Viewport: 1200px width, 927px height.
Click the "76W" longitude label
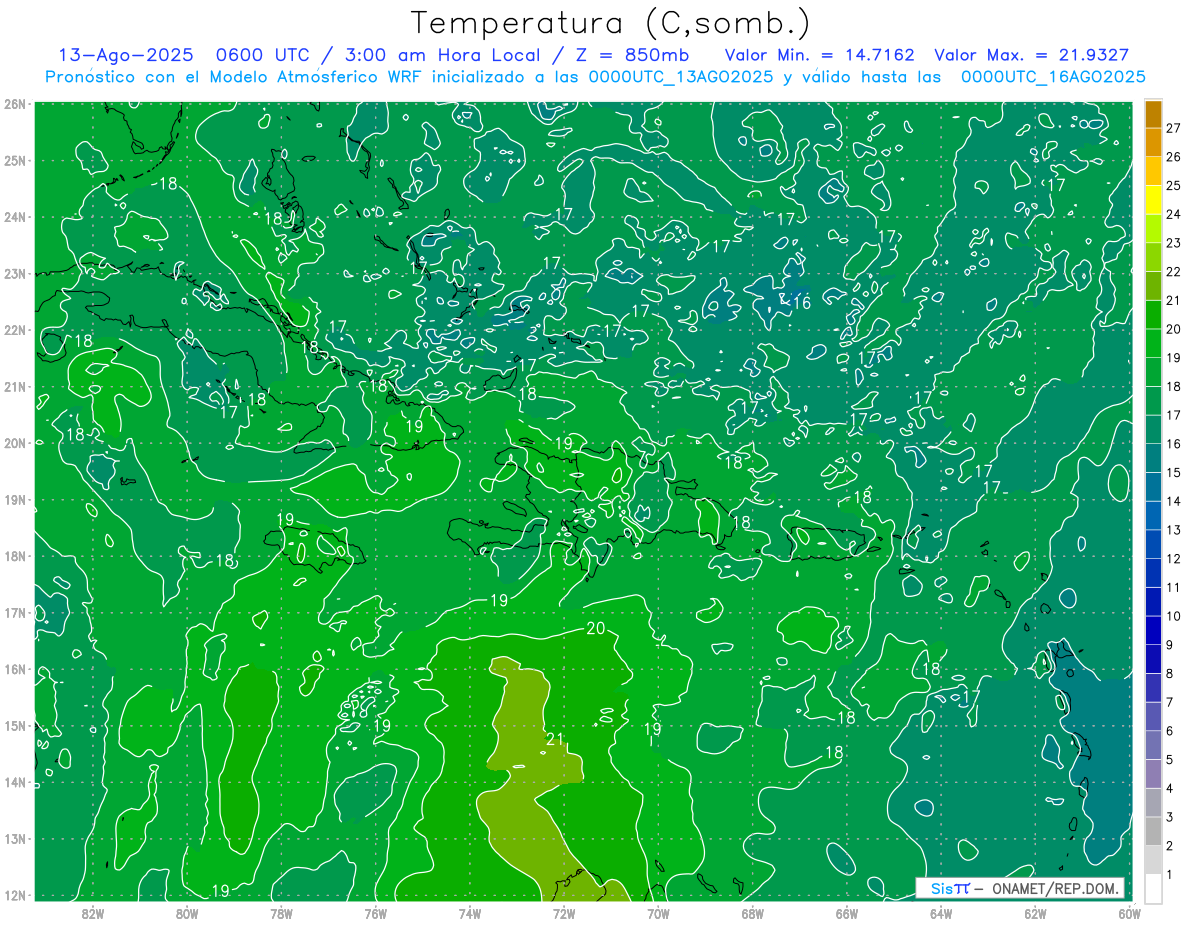tap(375, 913)
